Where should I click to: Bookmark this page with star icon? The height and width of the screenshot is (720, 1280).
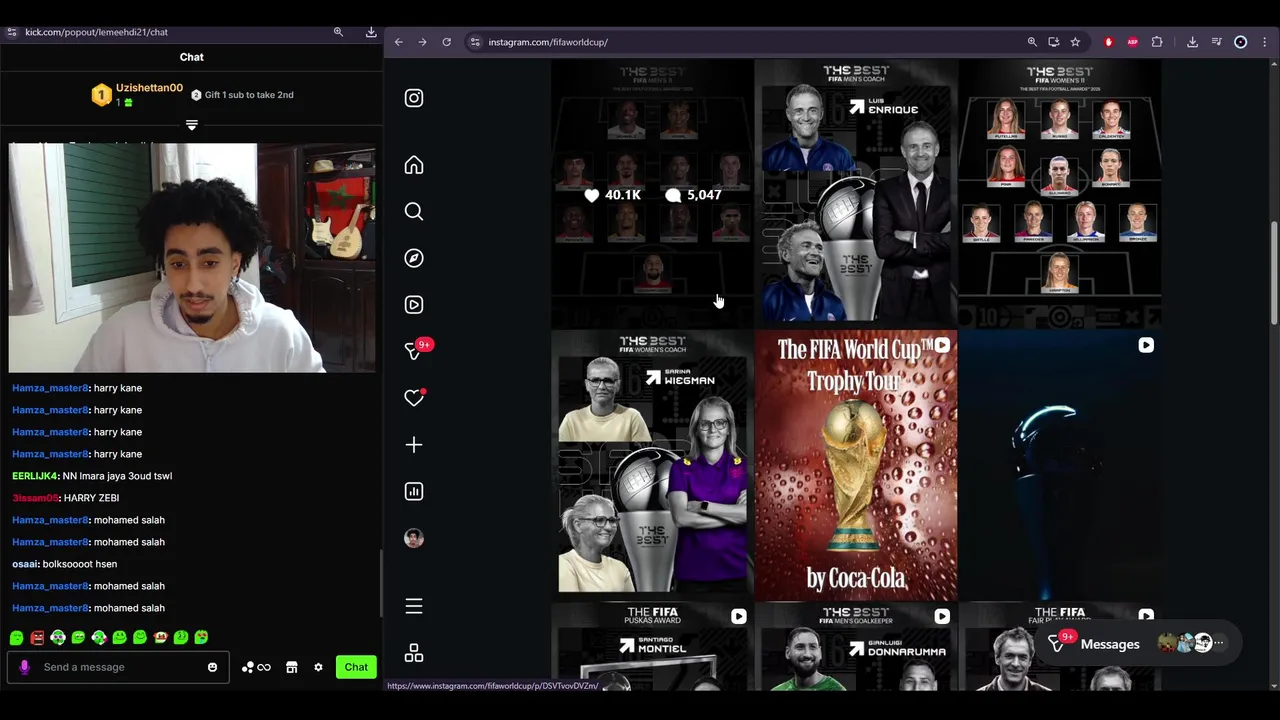1075,42
